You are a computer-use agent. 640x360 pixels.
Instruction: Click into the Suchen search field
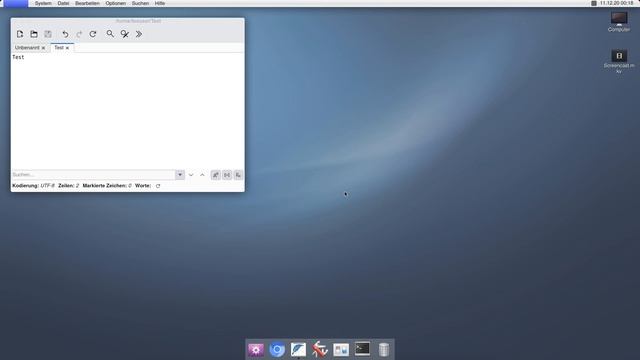pos(93,175)
